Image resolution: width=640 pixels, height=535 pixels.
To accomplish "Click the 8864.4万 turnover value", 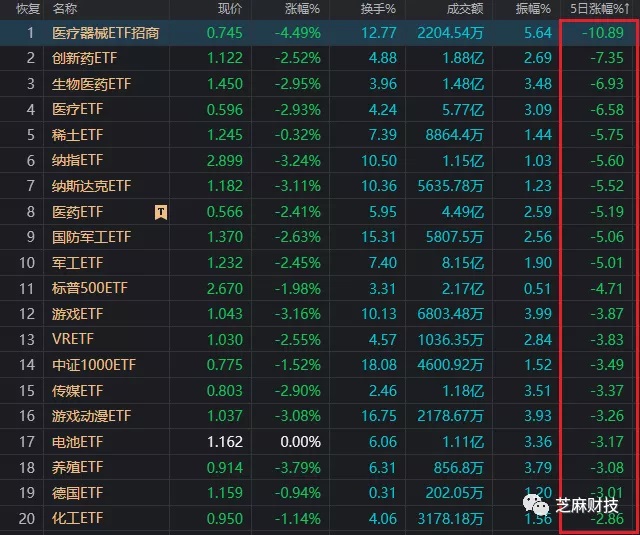I will click(455, 135).
